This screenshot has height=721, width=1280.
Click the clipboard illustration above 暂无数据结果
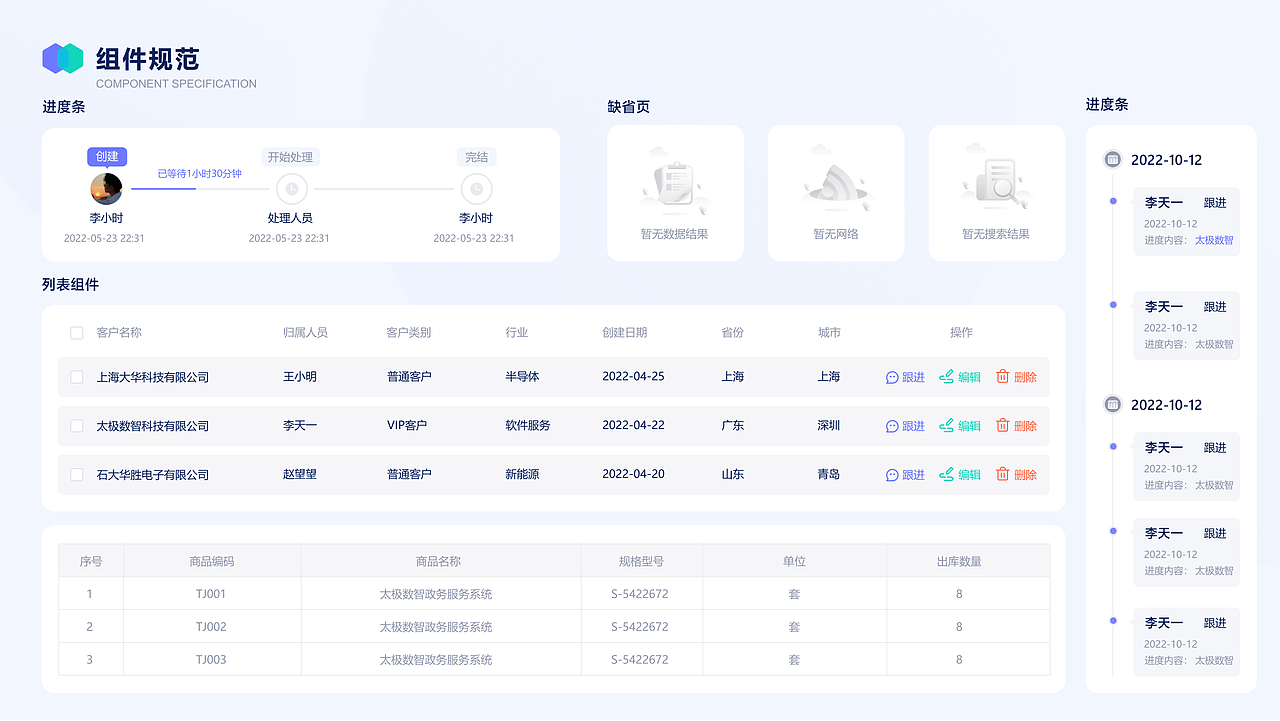coord(675,180)
